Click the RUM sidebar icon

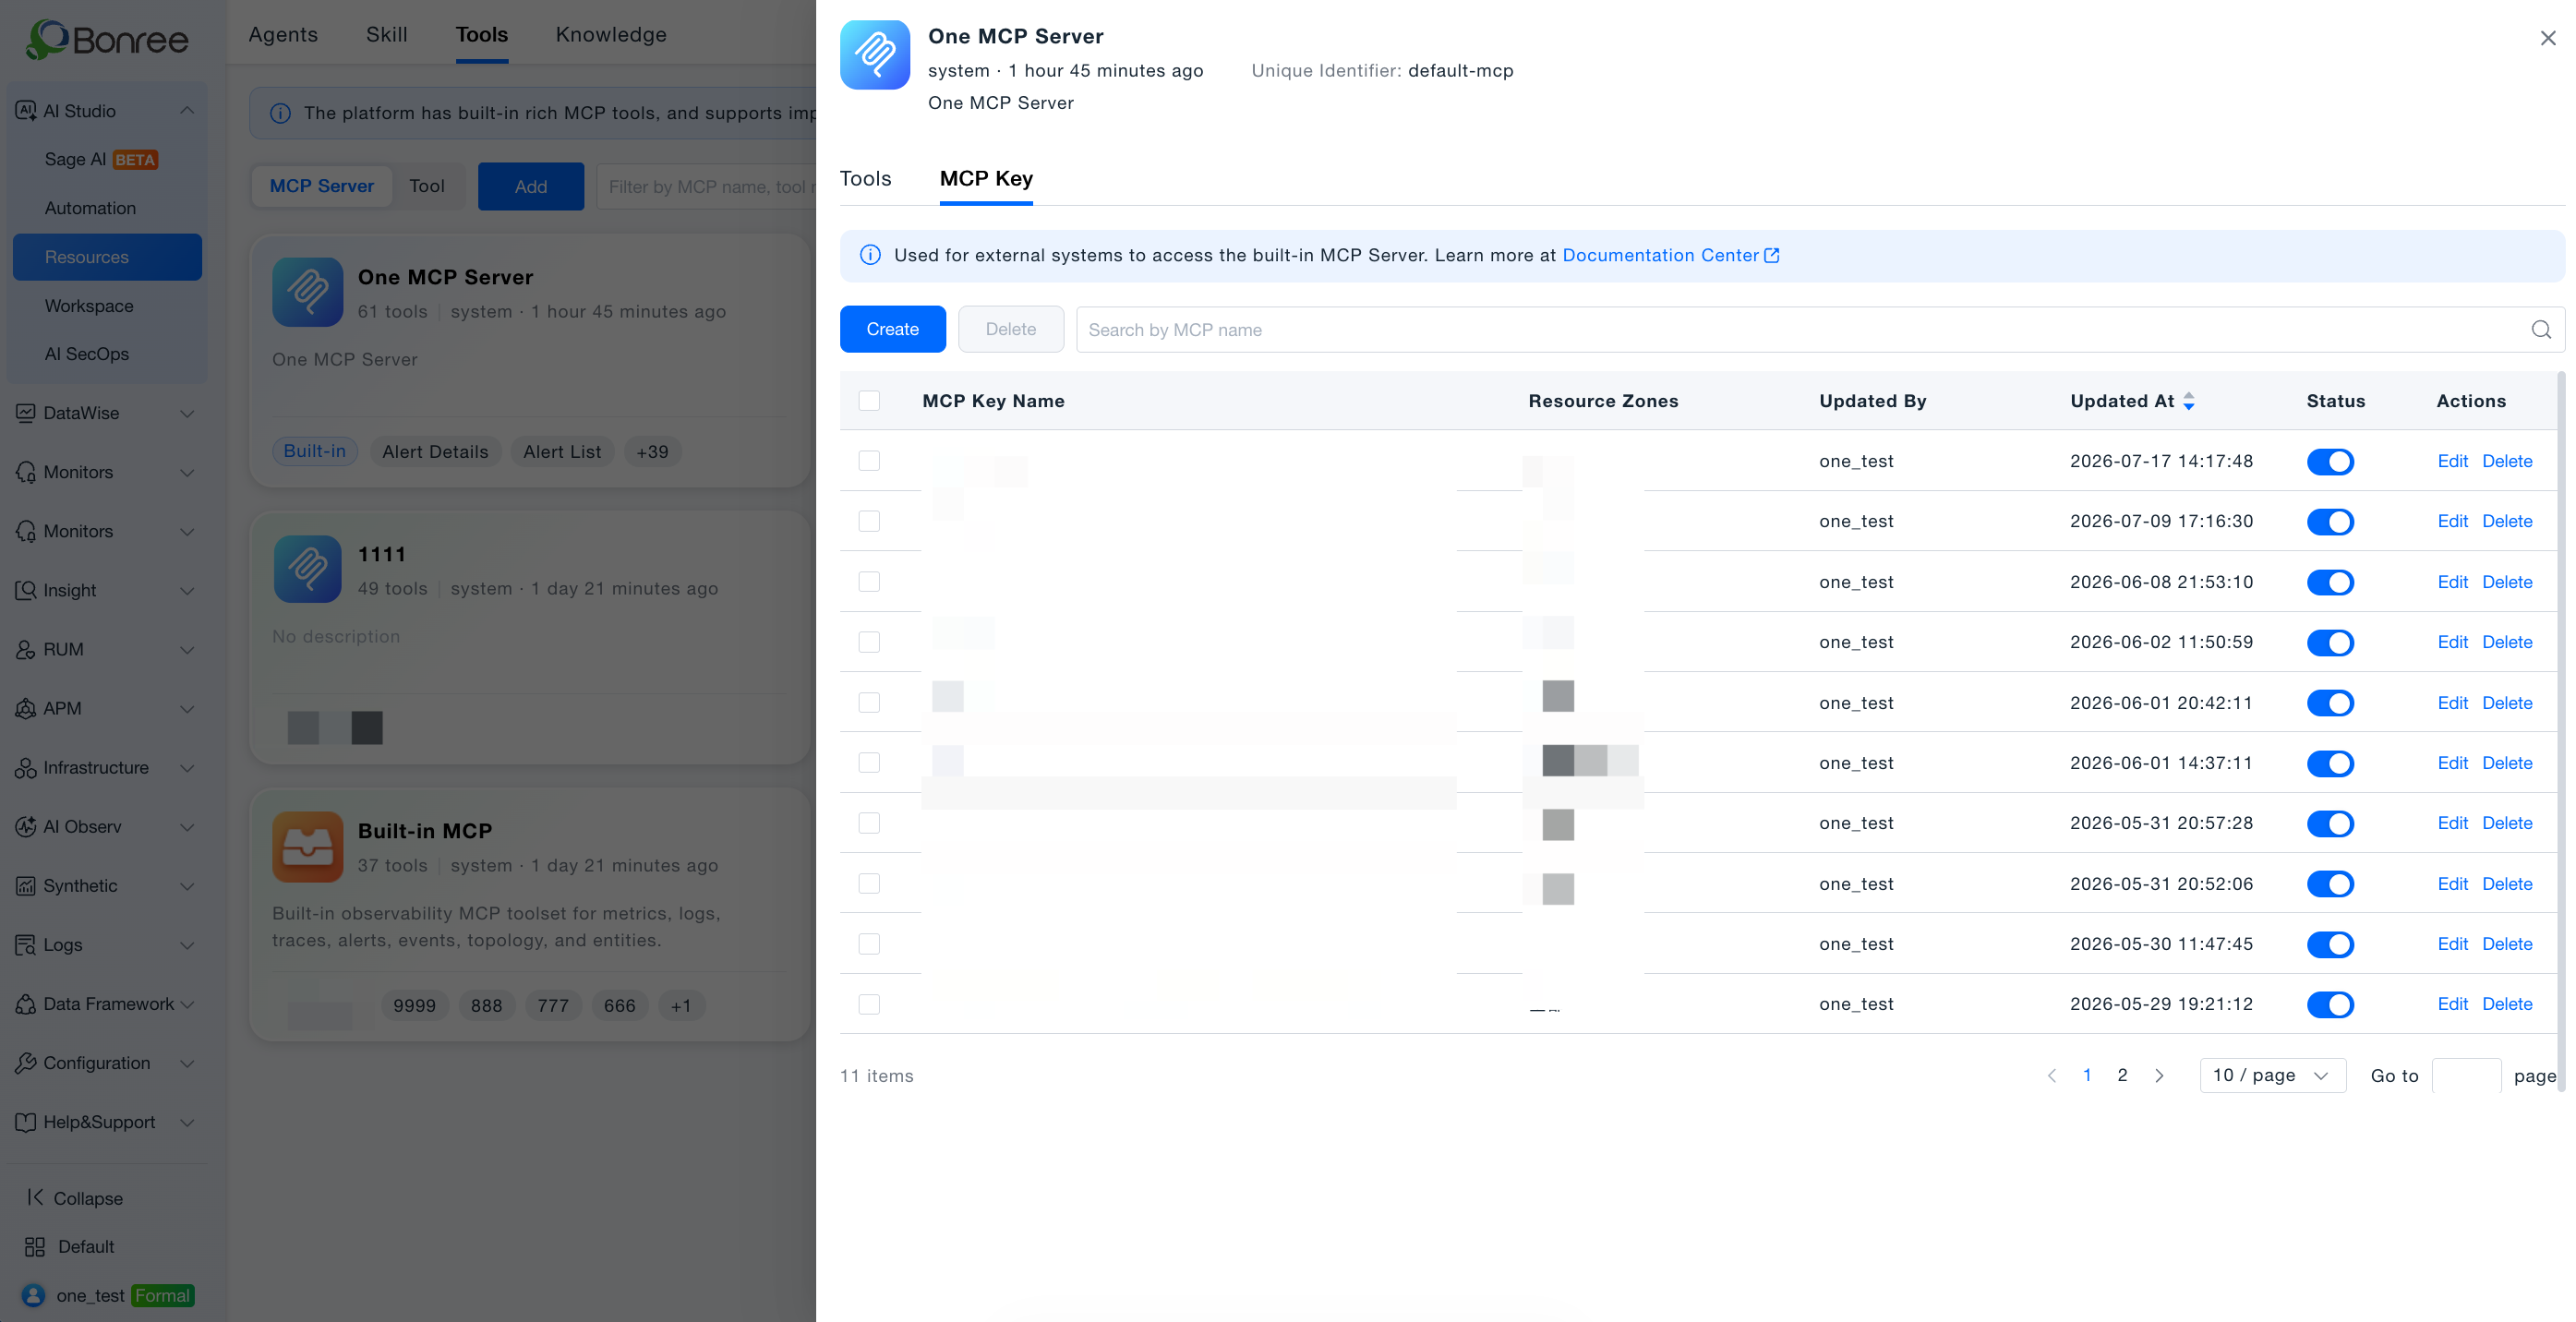point(26,649)
